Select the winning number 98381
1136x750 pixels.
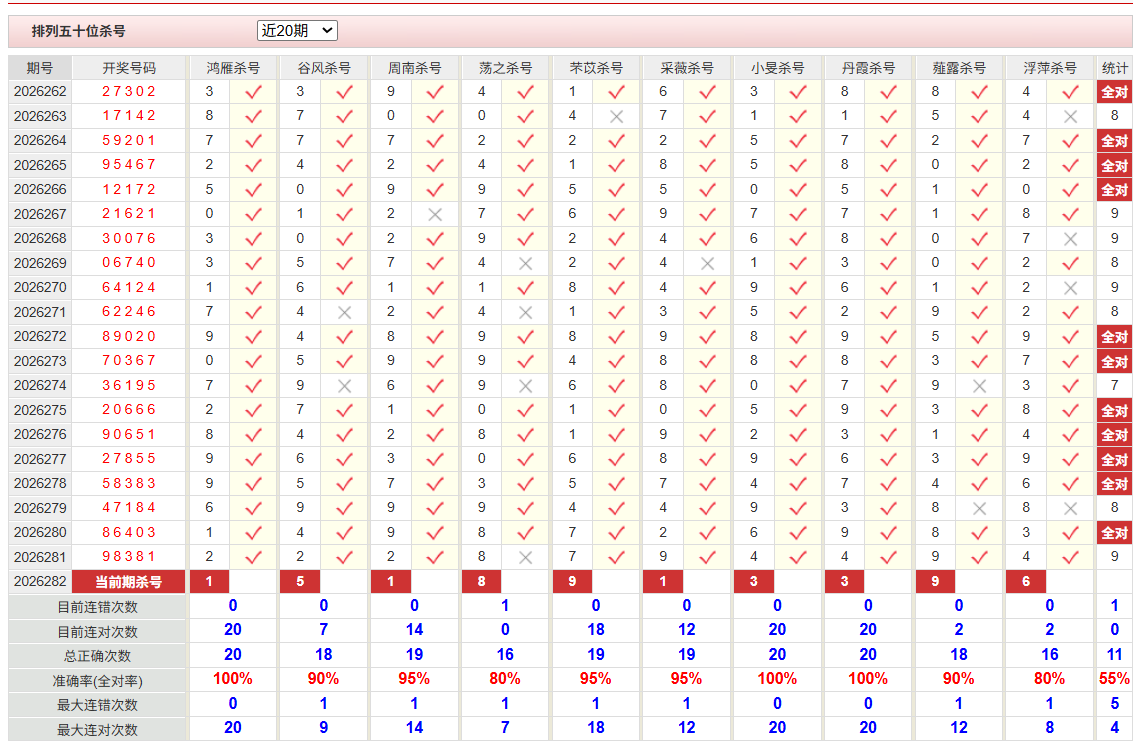pos(129,557)
